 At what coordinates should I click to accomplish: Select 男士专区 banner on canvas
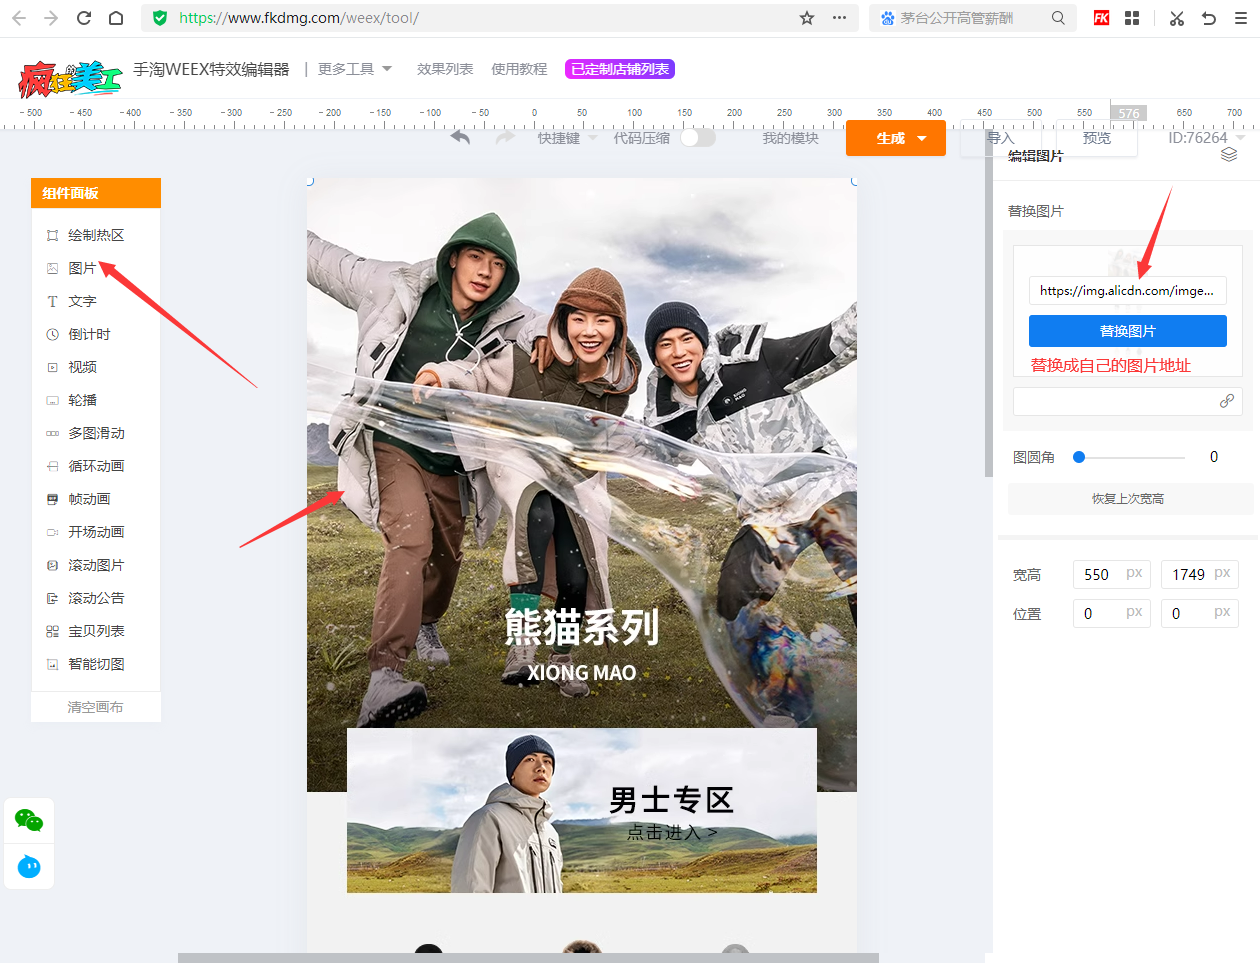point(582,810)
